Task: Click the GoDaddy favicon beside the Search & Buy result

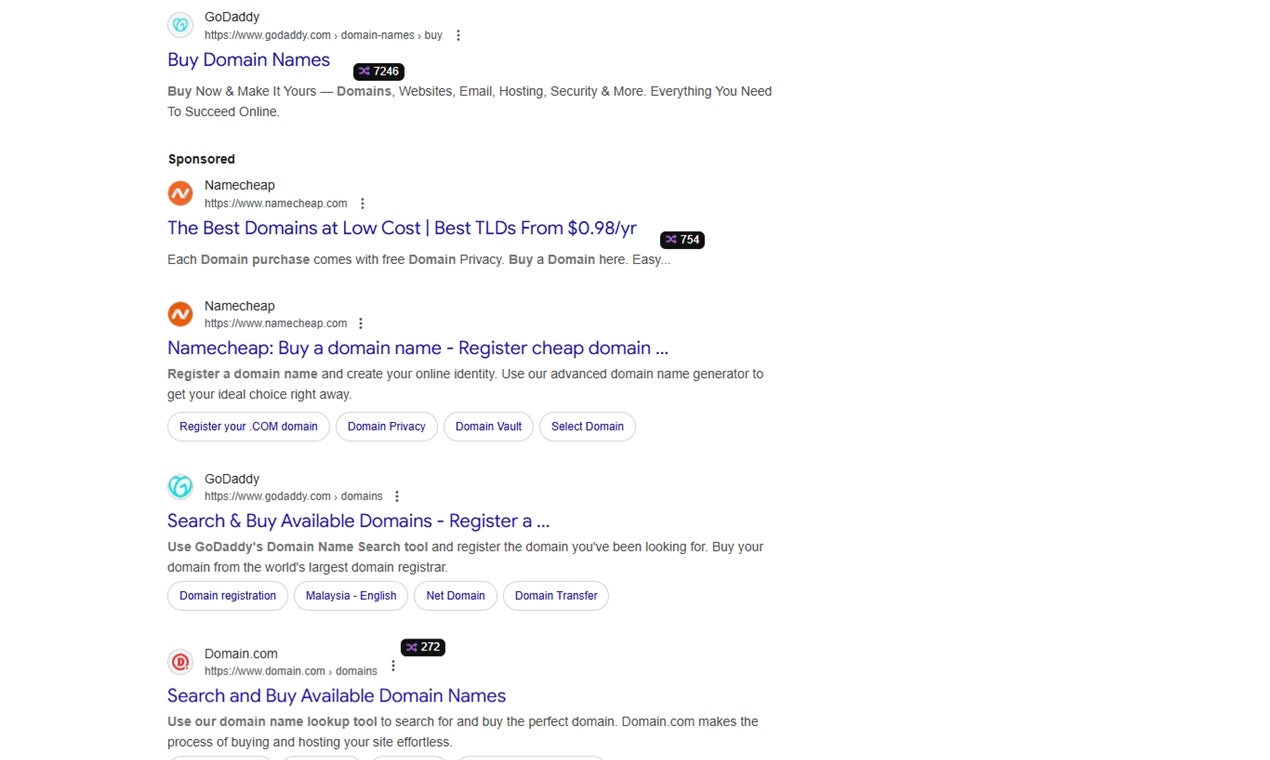Action: pos(180,487)
